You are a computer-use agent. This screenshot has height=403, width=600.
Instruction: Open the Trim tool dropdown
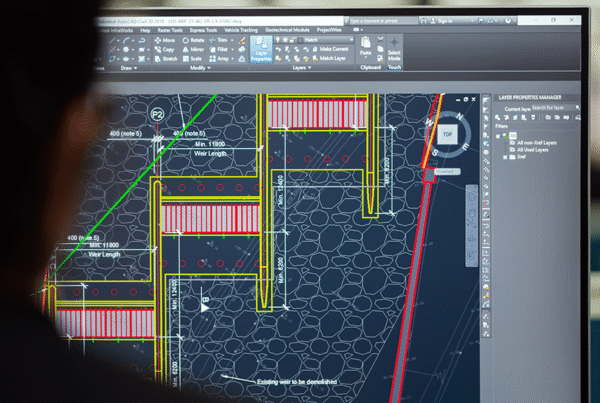click(x=222, y=40)
